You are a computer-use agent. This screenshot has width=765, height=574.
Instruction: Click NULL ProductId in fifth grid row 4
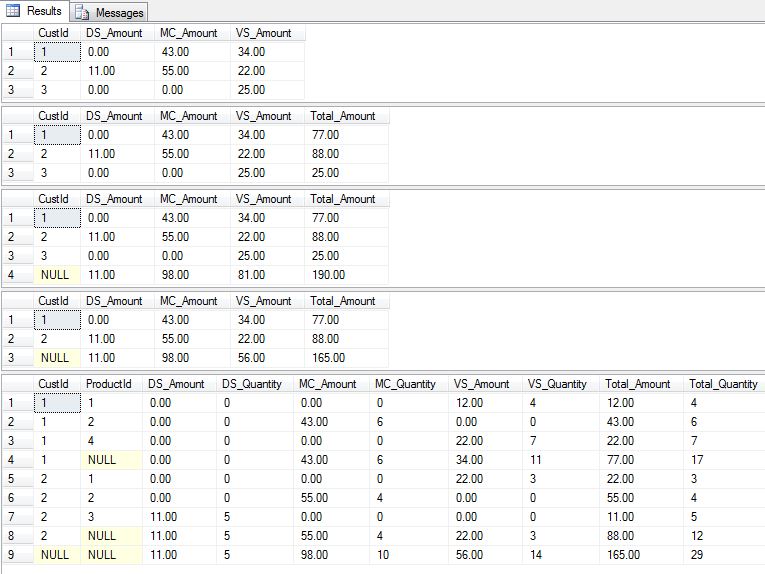[x=112, y=459]
